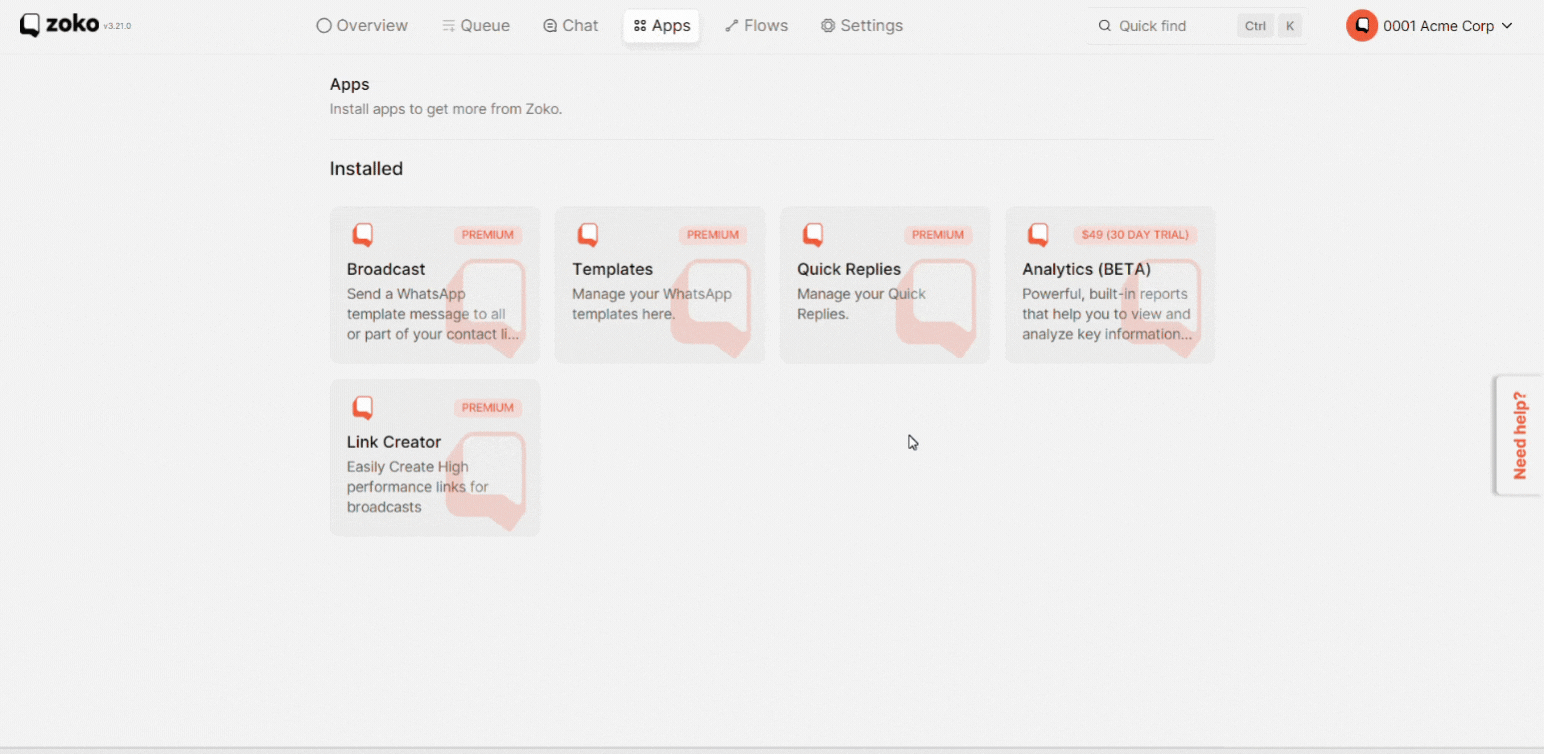Screen dimensions: 1544x754
Task: Click the Templates card Zoko icon
Action: (x=587, y=235)
